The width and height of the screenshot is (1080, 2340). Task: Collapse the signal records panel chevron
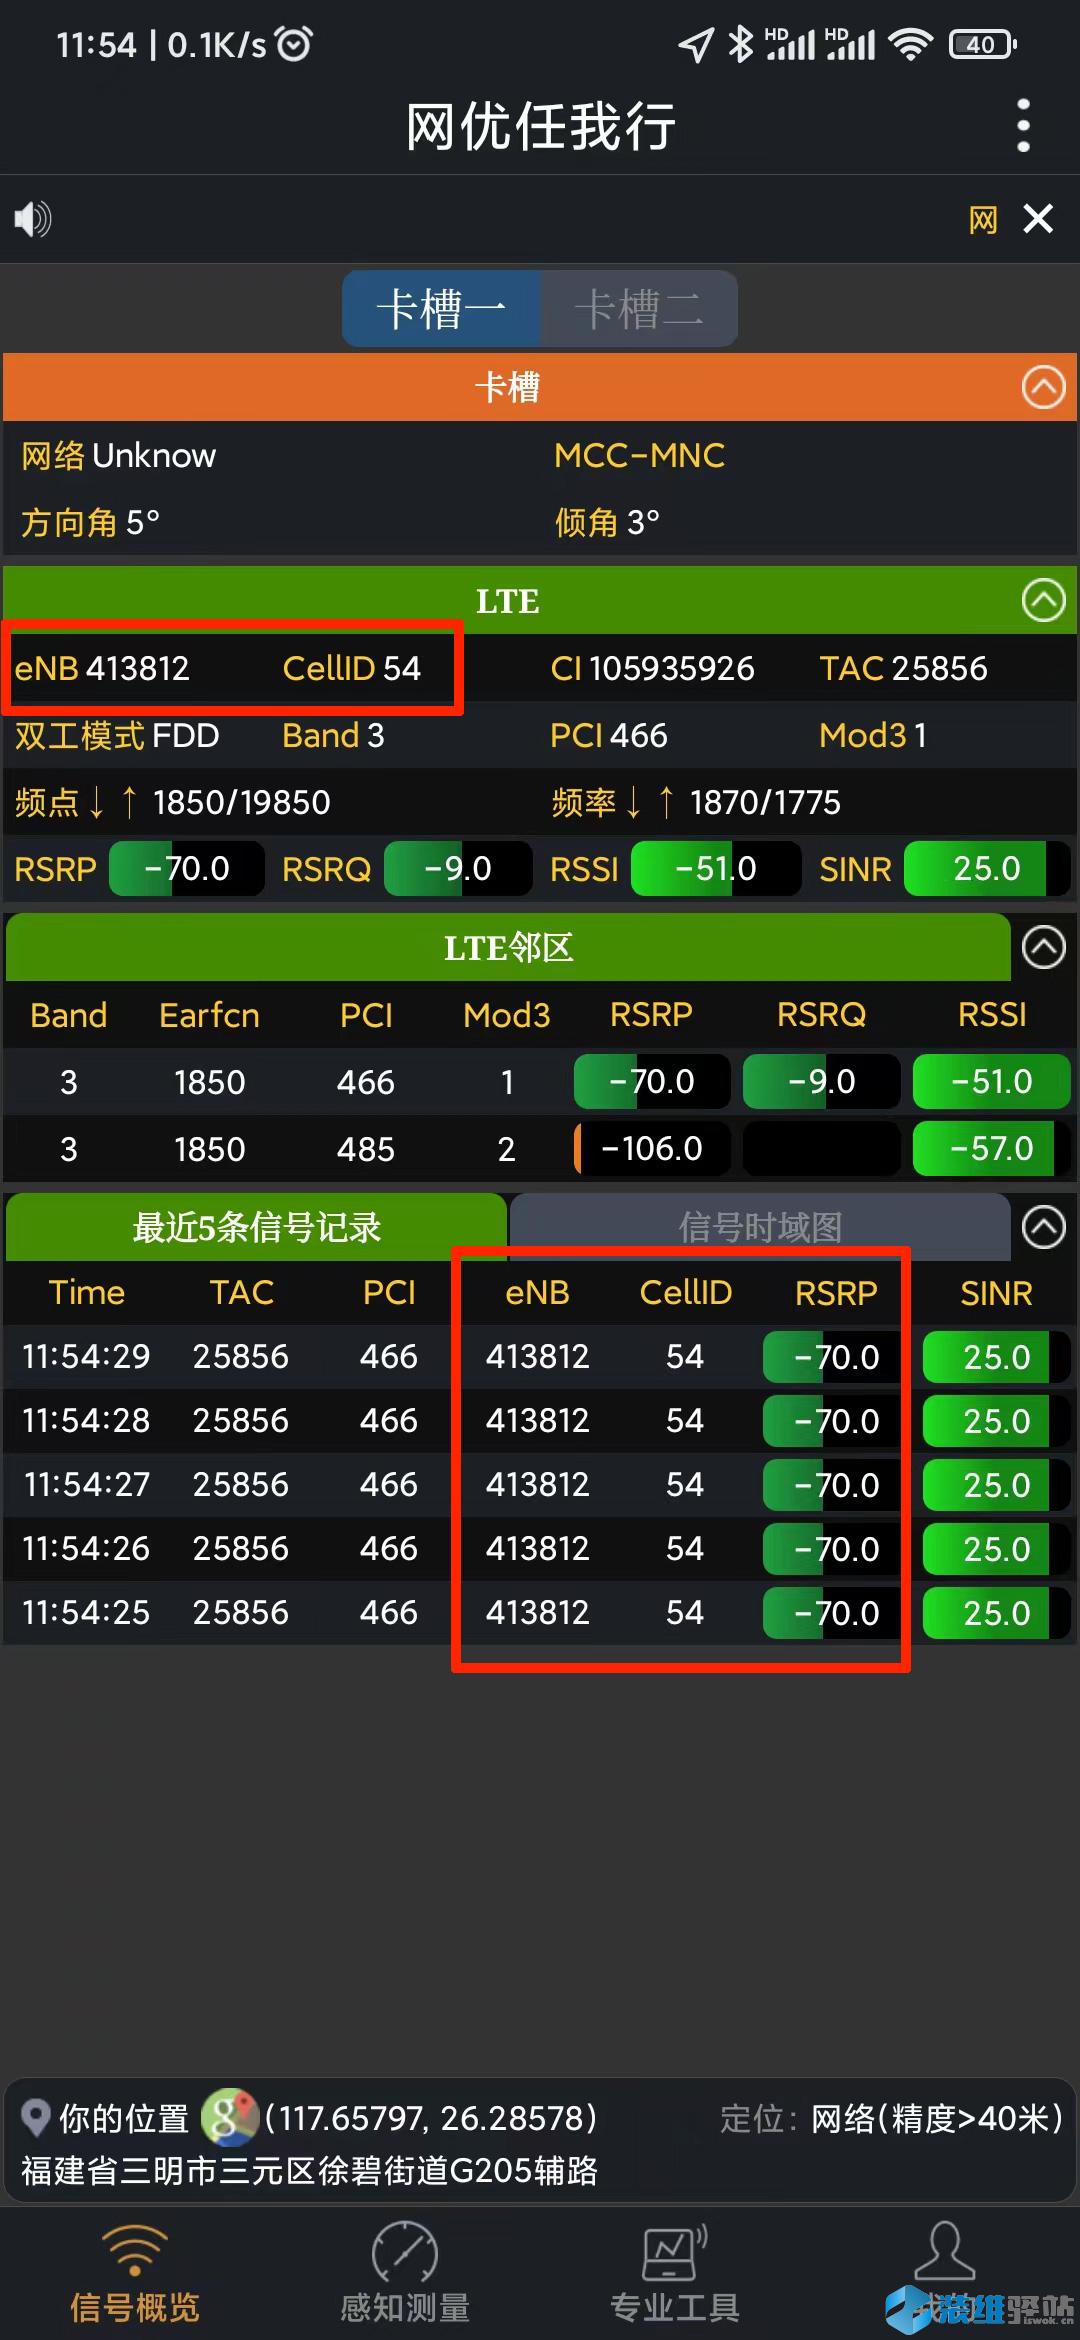[x=1043, y=1227]
